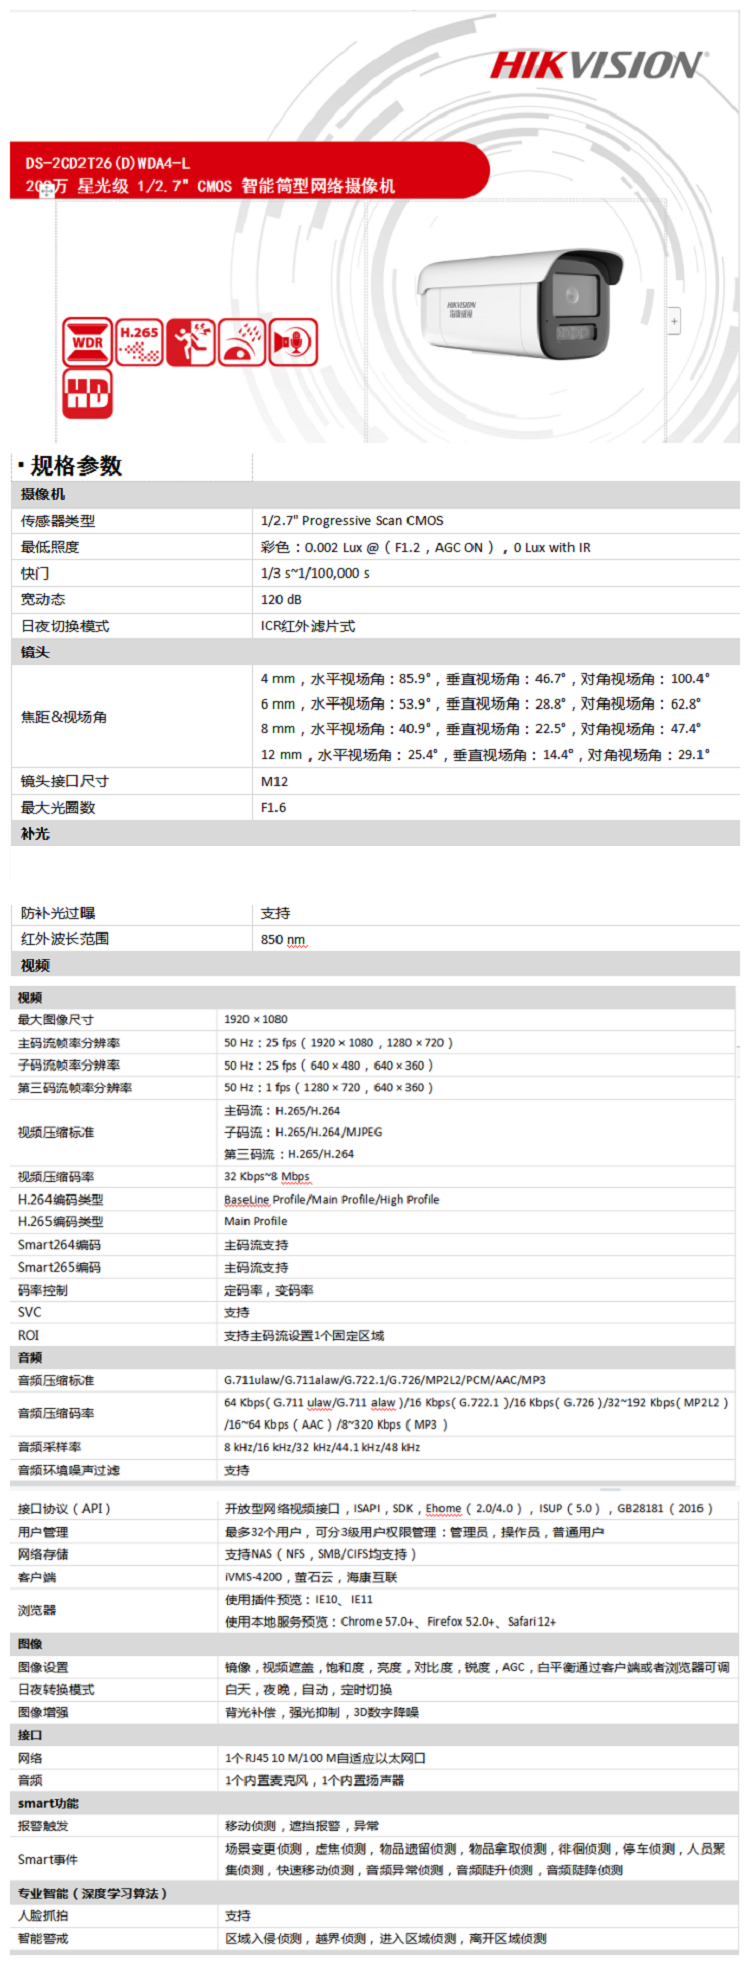Click max aperture value 'F1.6'
The height and width of the screenshot is (1965, 750).
coord(273,807)
